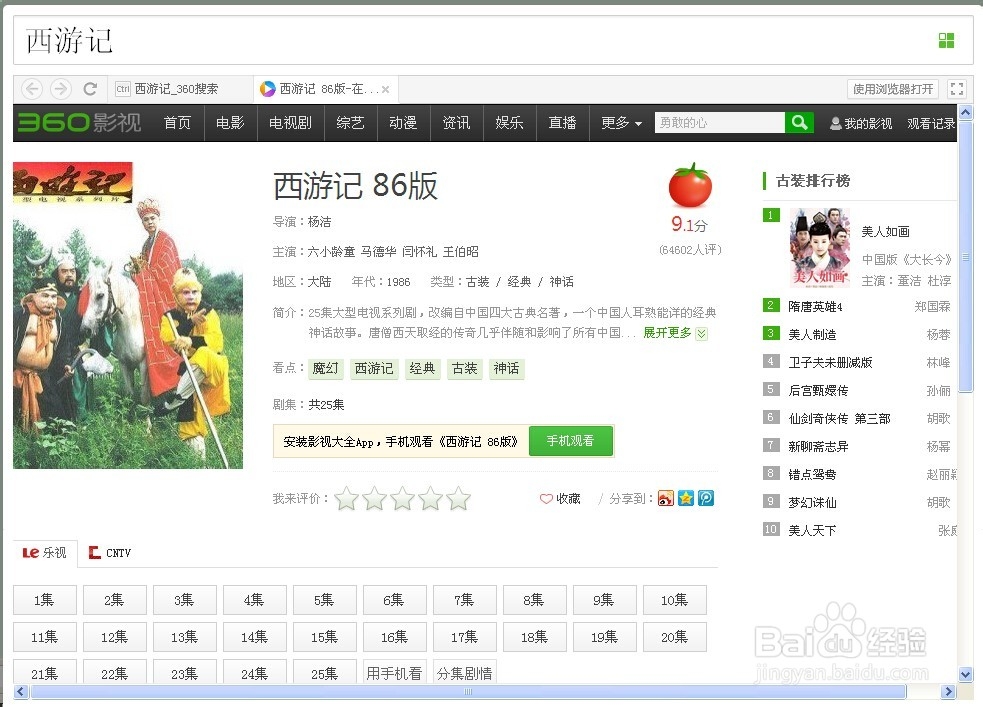983x707 pixels.
Task: Open 电影 in navigation bar
Action: click(230, 123)
